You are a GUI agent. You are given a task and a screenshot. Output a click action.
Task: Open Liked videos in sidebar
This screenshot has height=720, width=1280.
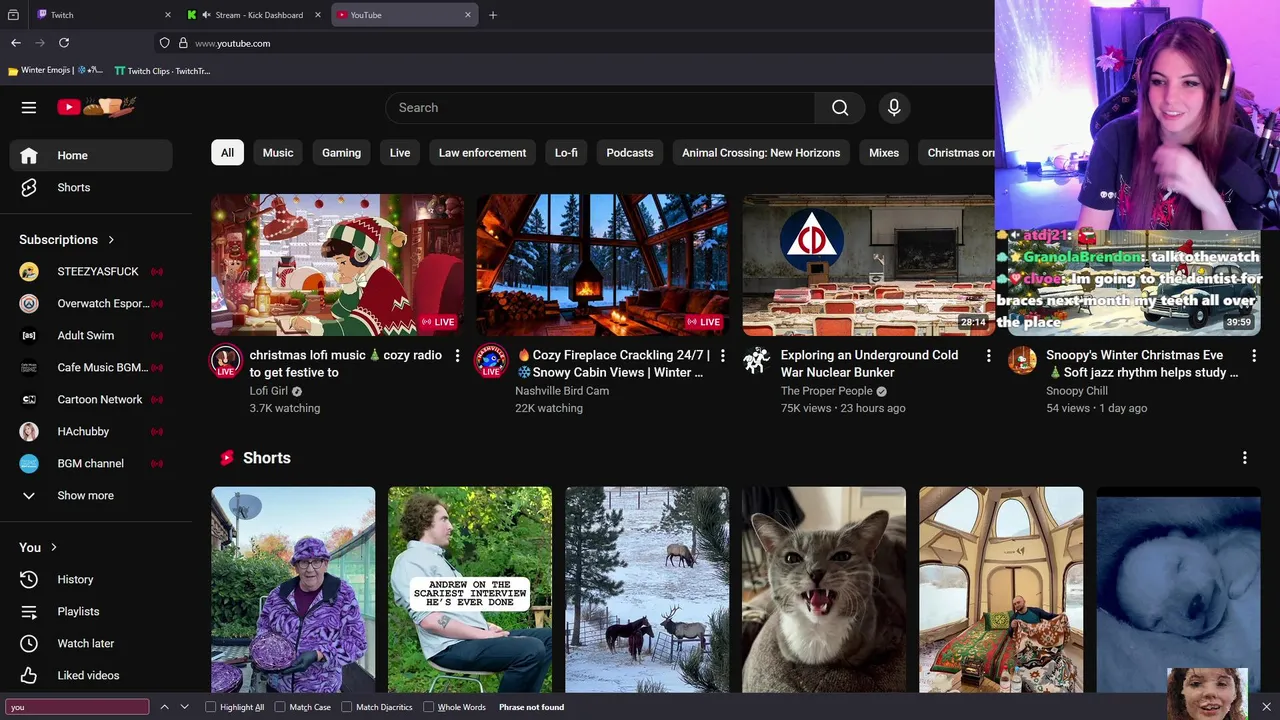coord(92,676)
